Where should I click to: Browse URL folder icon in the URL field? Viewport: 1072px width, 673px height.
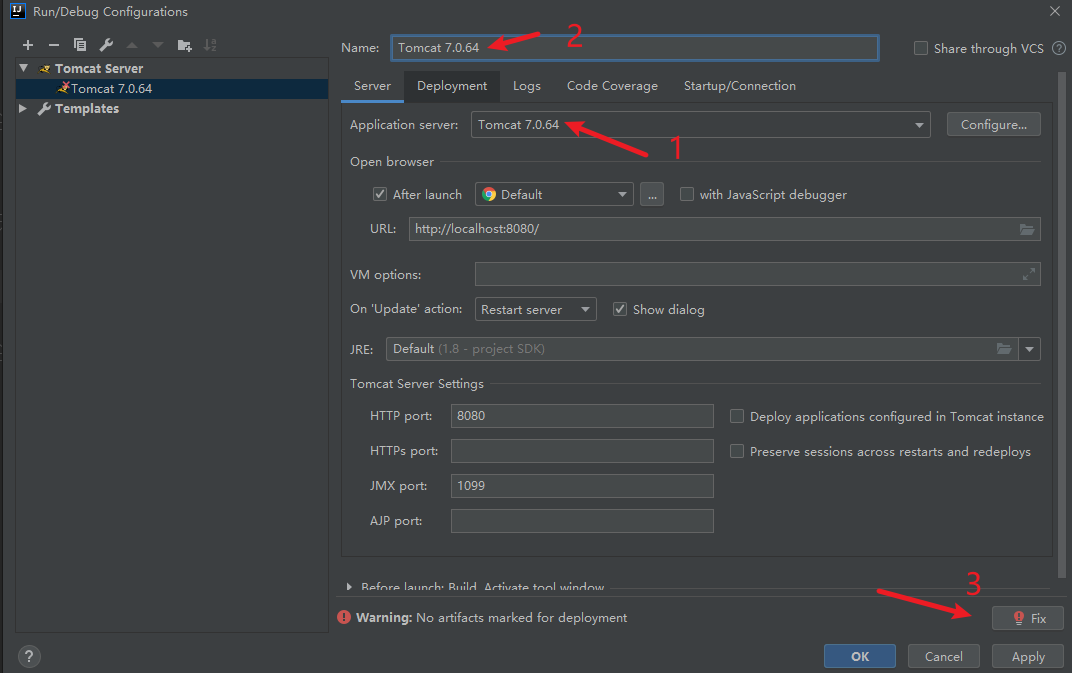click(1027, 229)
